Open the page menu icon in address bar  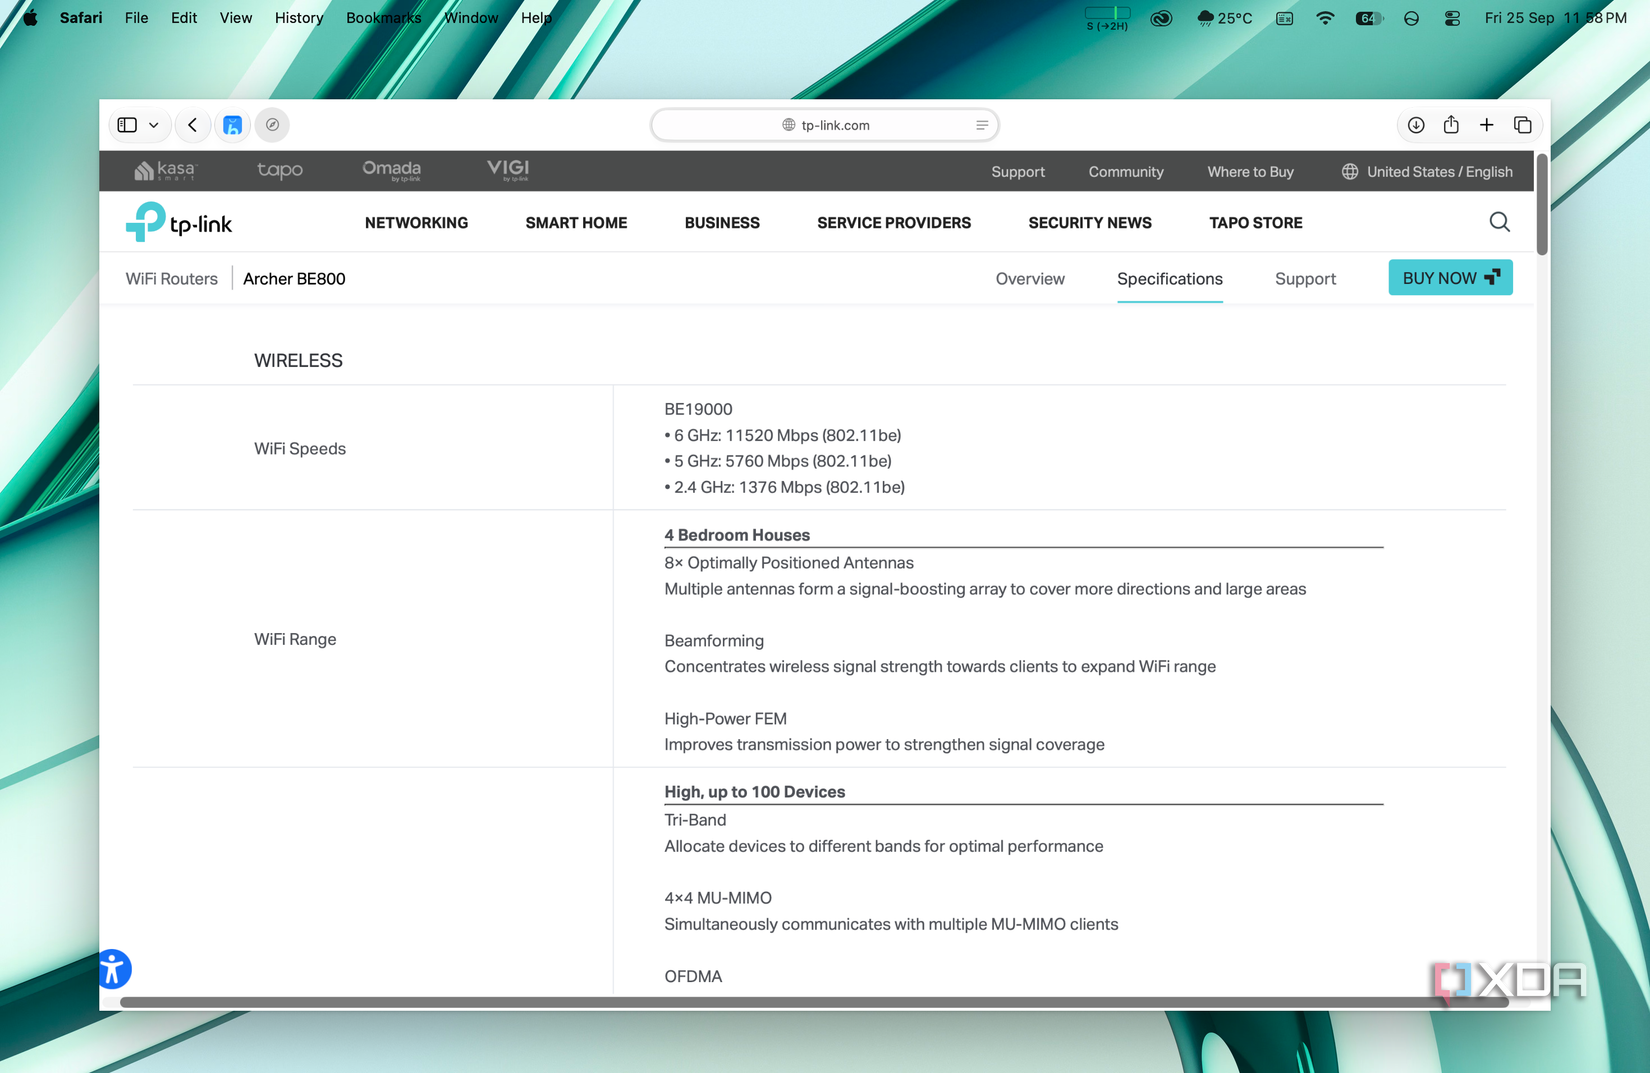pos(982,125)
